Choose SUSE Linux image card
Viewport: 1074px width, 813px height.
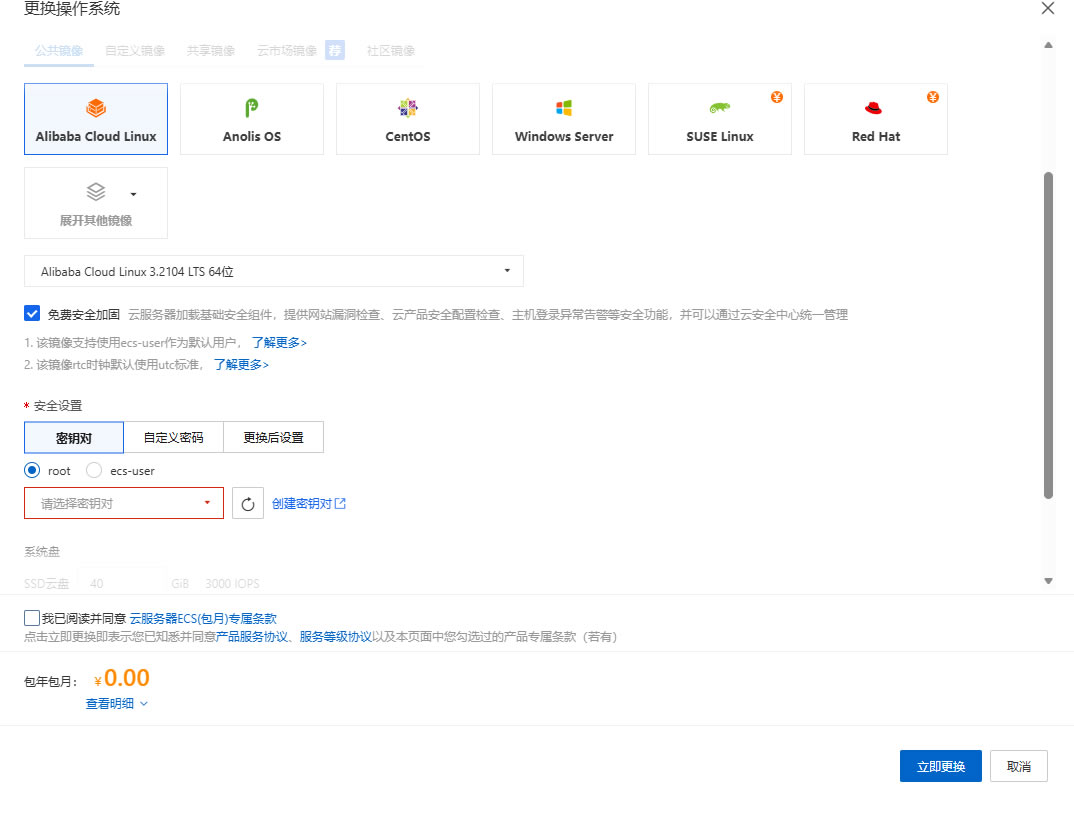(720, 119)
